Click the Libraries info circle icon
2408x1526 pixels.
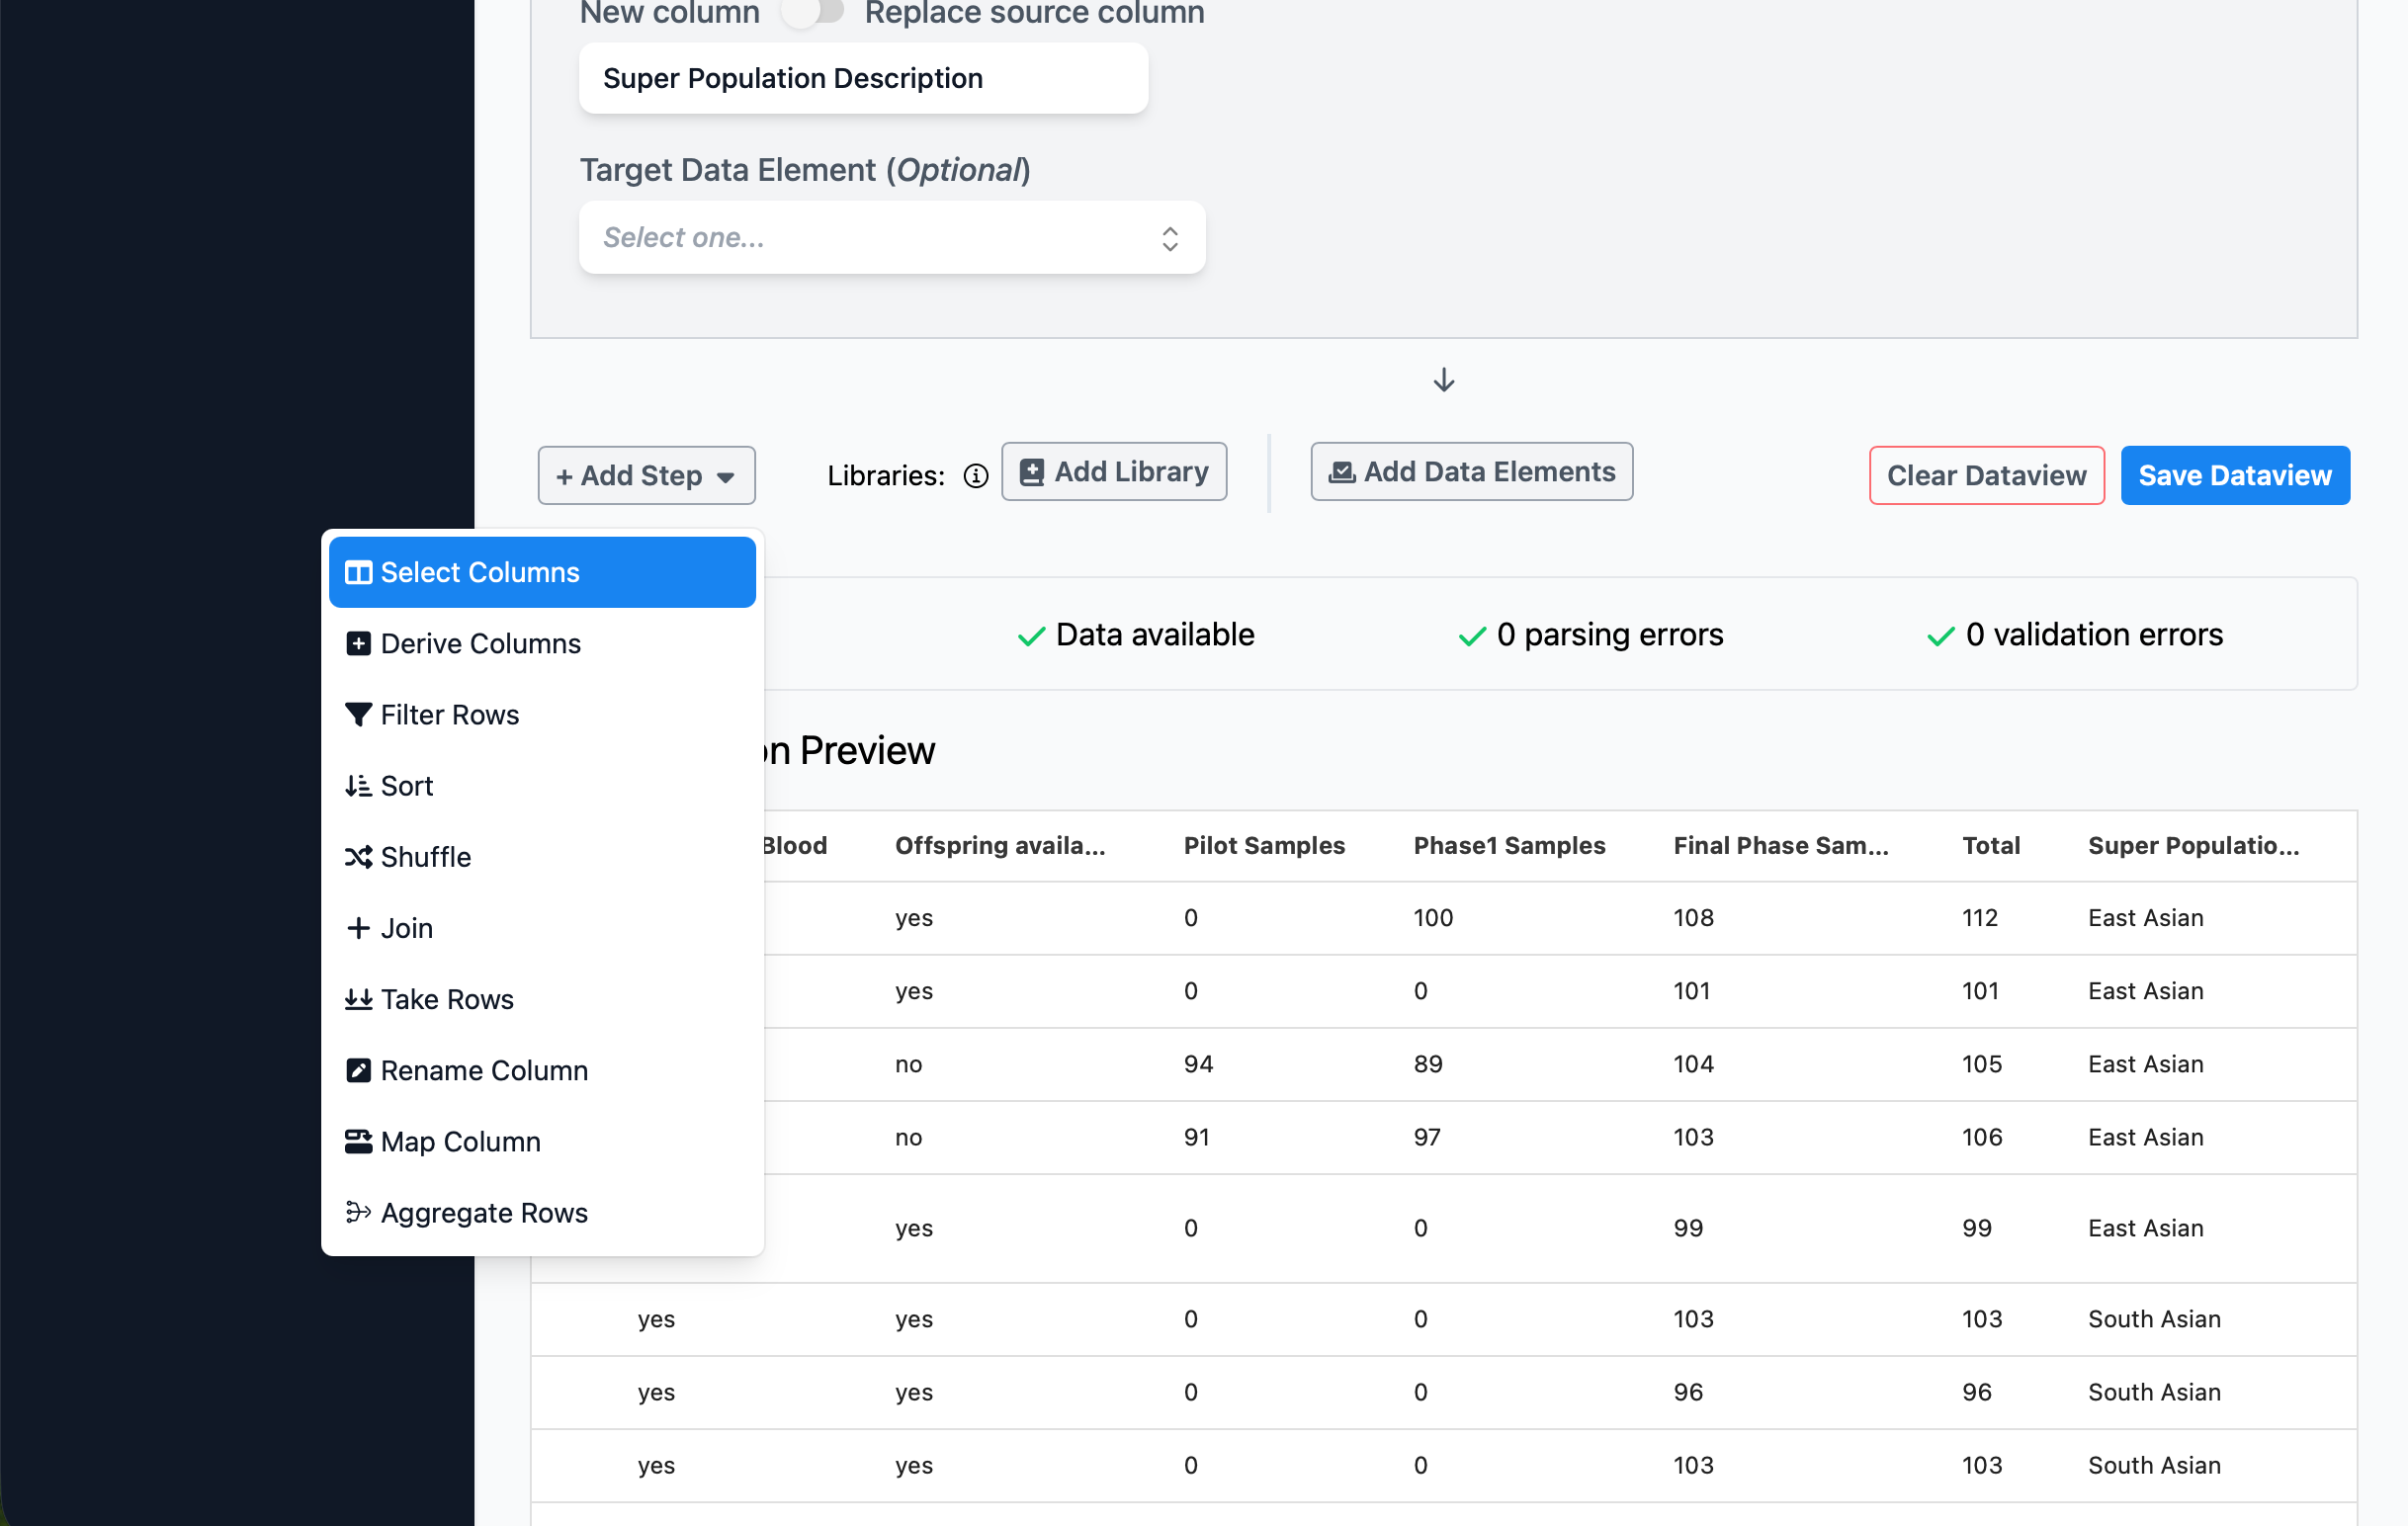975,476
